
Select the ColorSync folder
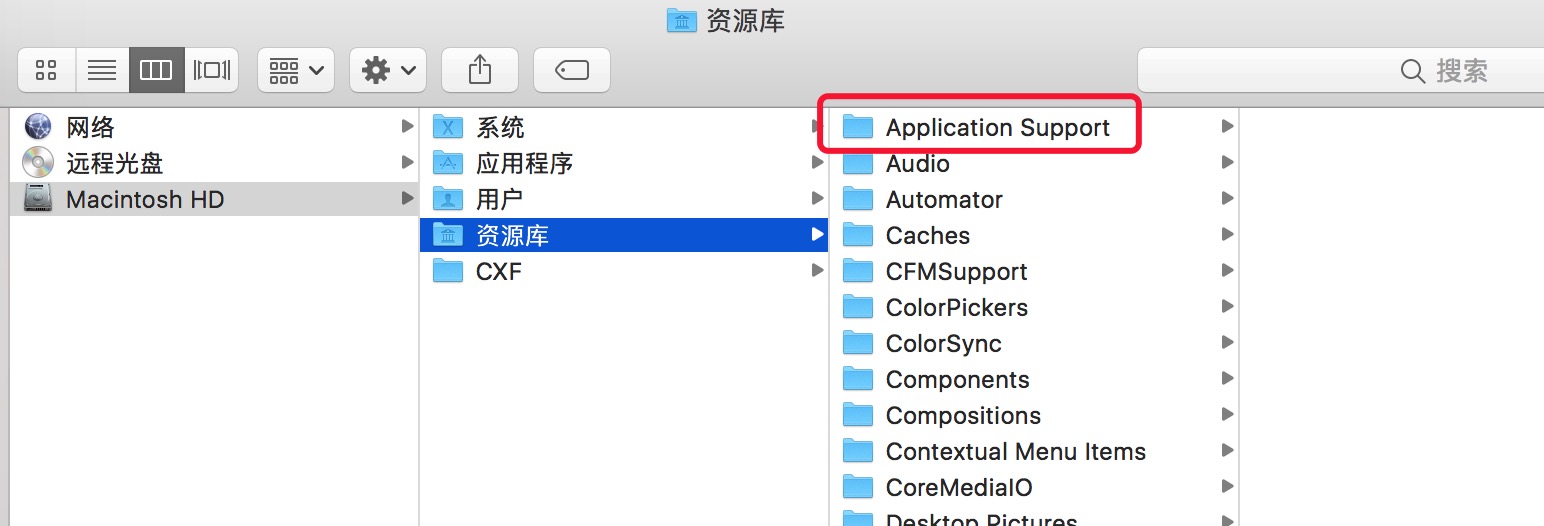point(943,343)
